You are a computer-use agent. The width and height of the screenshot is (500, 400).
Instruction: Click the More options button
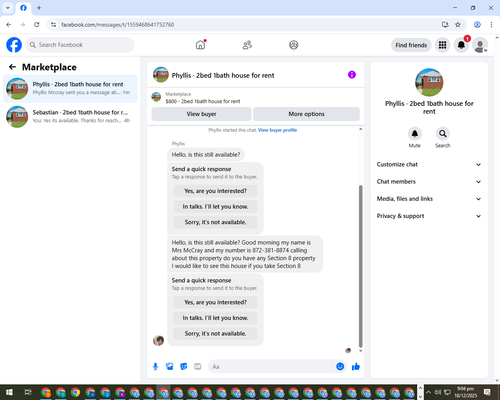pos(306,114)
